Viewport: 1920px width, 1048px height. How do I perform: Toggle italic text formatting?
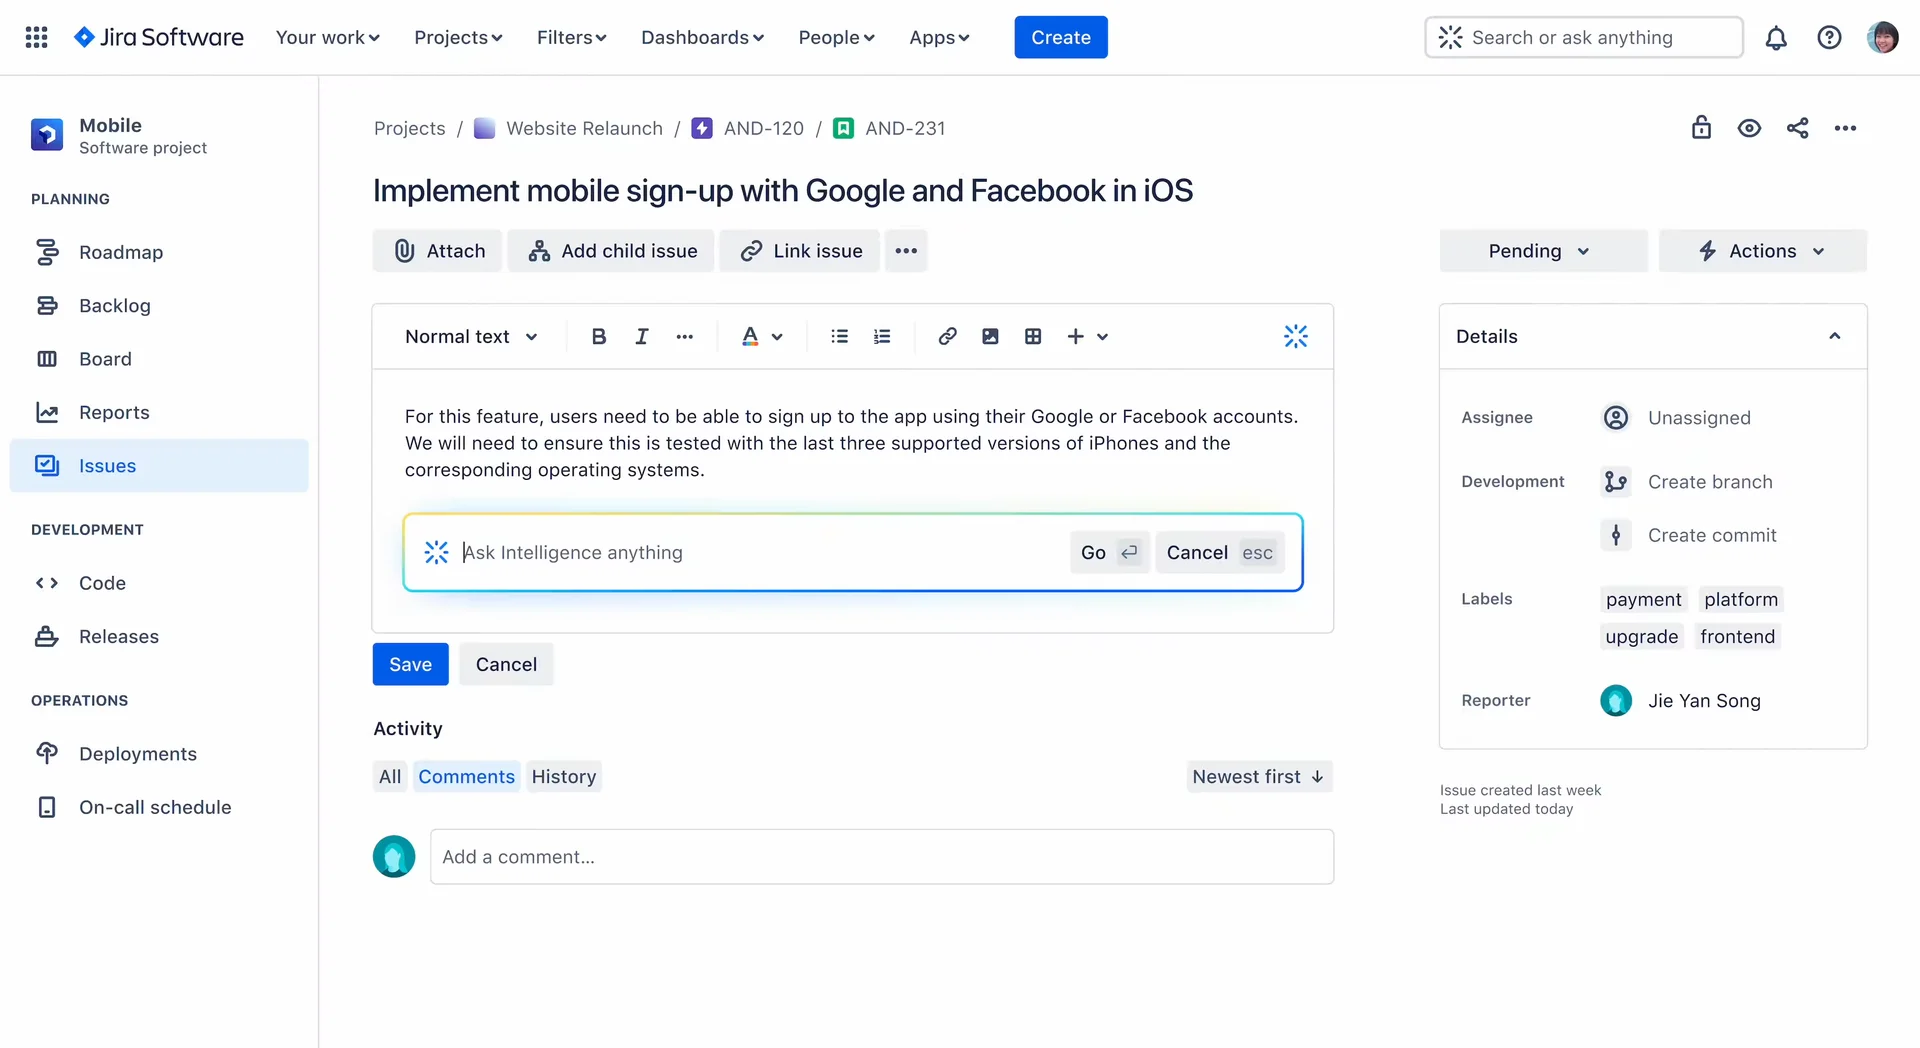tap(641, 337)
